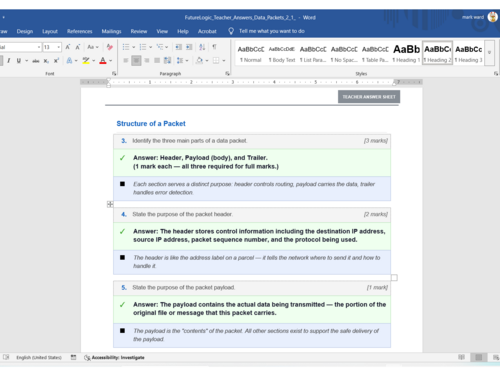The height and width of the screenshot is (375, 500).
Task: Click the mark ward account avatar
Action: click(x=492, y=17)
